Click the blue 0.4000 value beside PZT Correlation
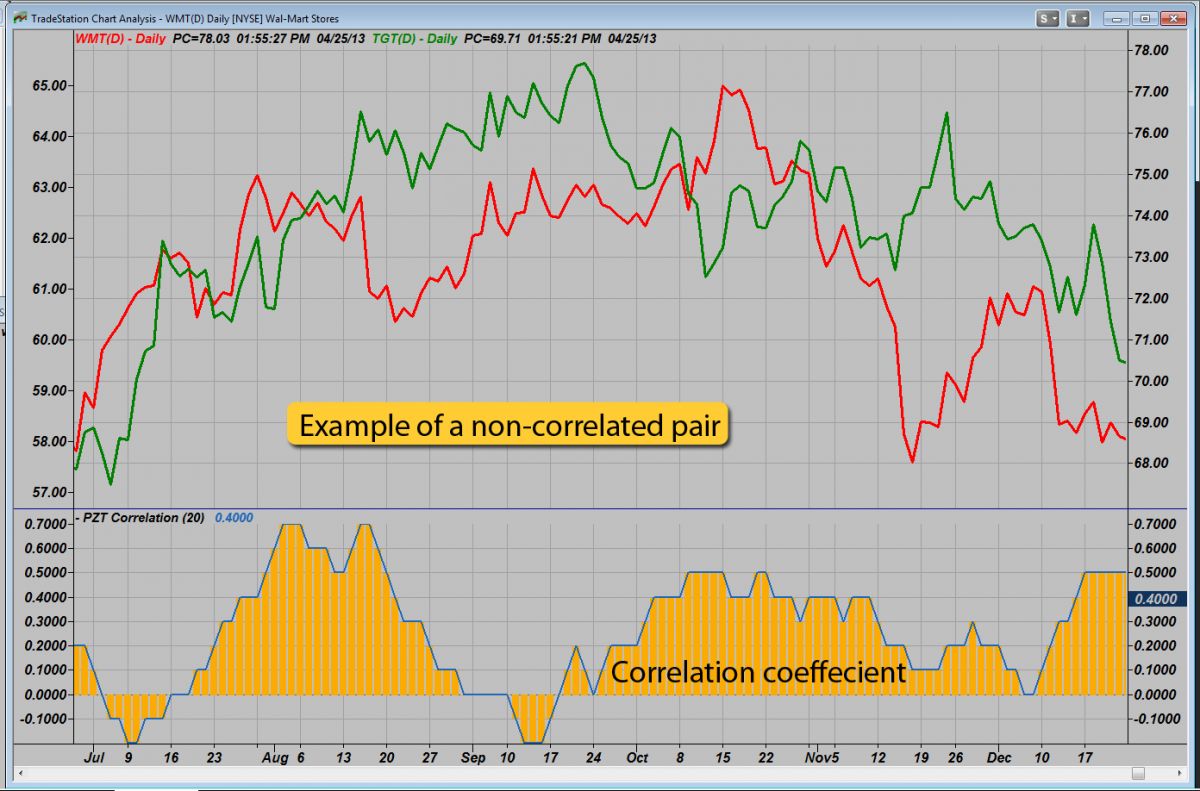 click(234, 518)
